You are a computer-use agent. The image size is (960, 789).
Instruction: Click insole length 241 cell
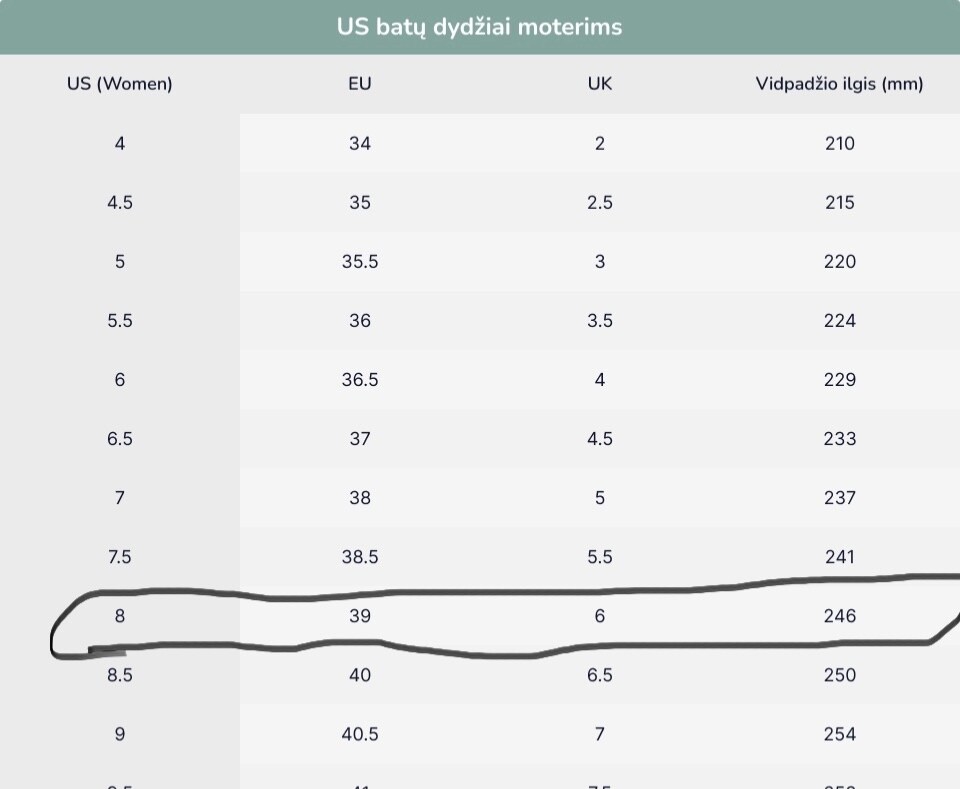[x=839, y=557]
